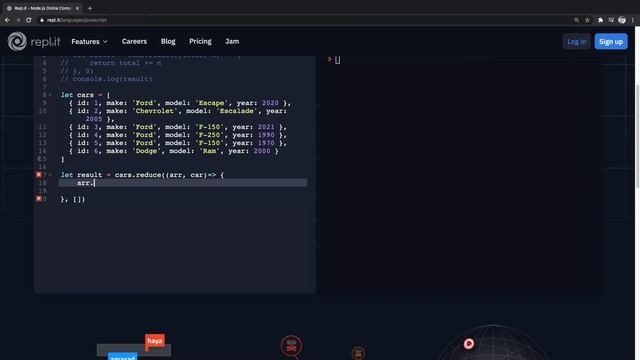Click the commented 'console.log(result)' line
Image resolution: width=640 pixels, height=360 pixels.
107,79
